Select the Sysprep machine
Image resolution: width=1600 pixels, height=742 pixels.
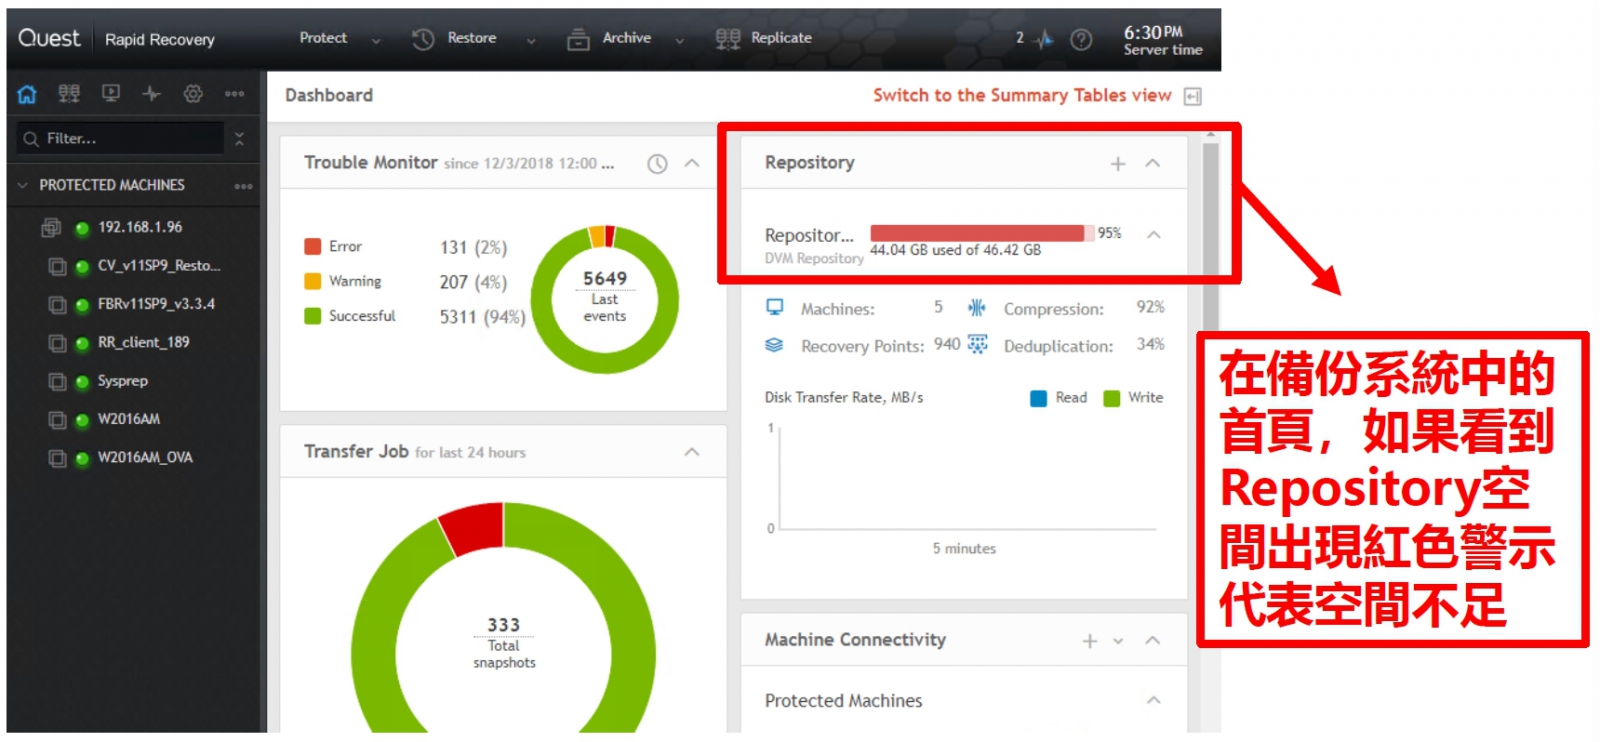pyautogui.click(x=123, y=381)
